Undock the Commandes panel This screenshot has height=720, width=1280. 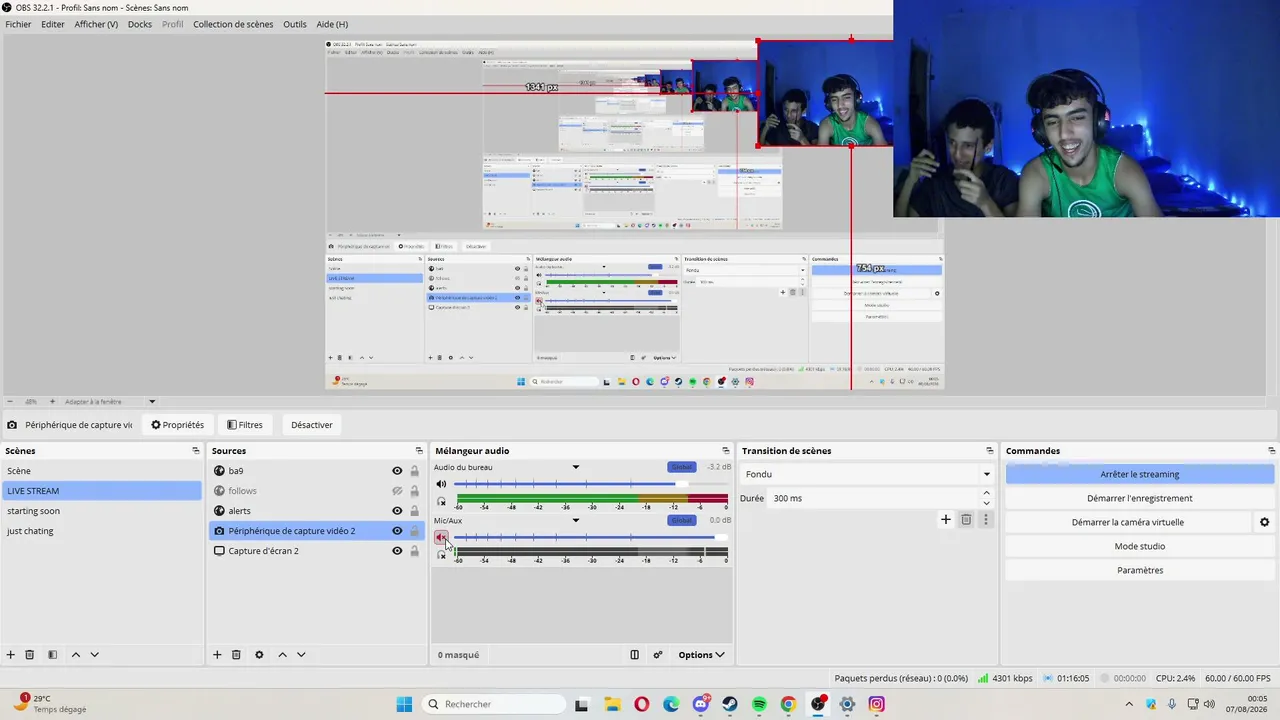click(1272, 451)
